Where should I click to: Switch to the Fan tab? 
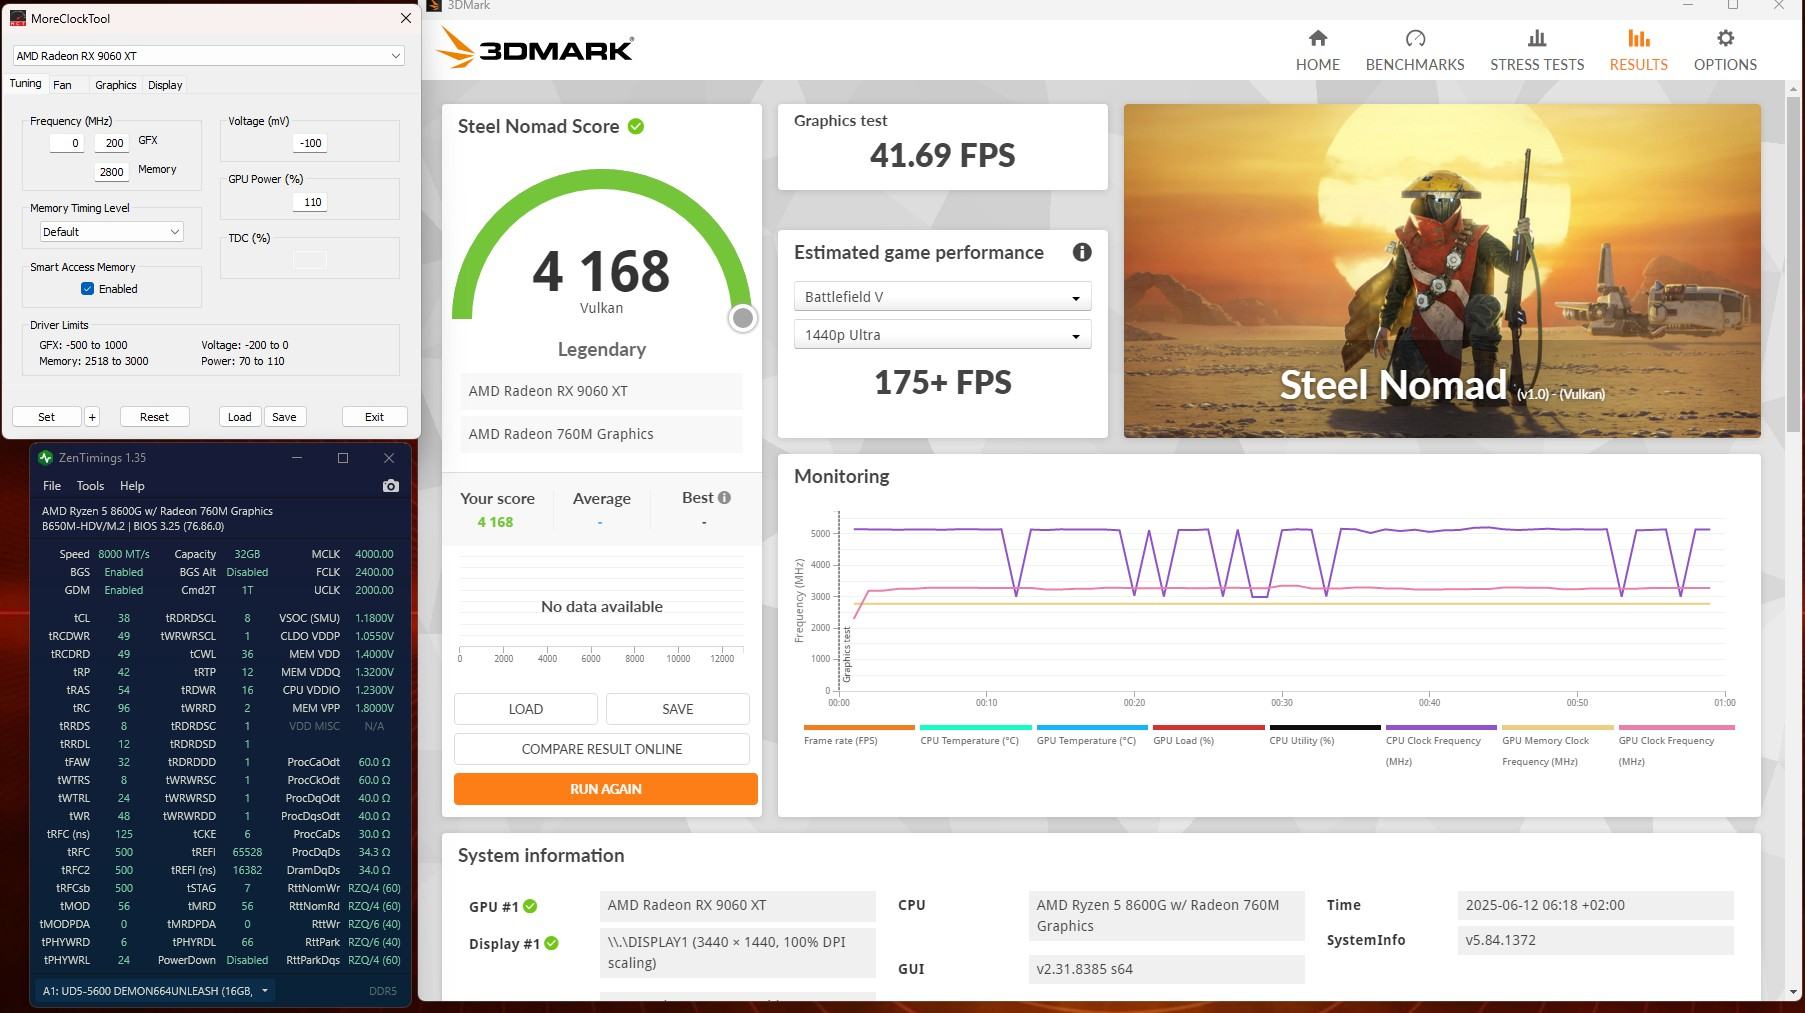tap(62, 85)
